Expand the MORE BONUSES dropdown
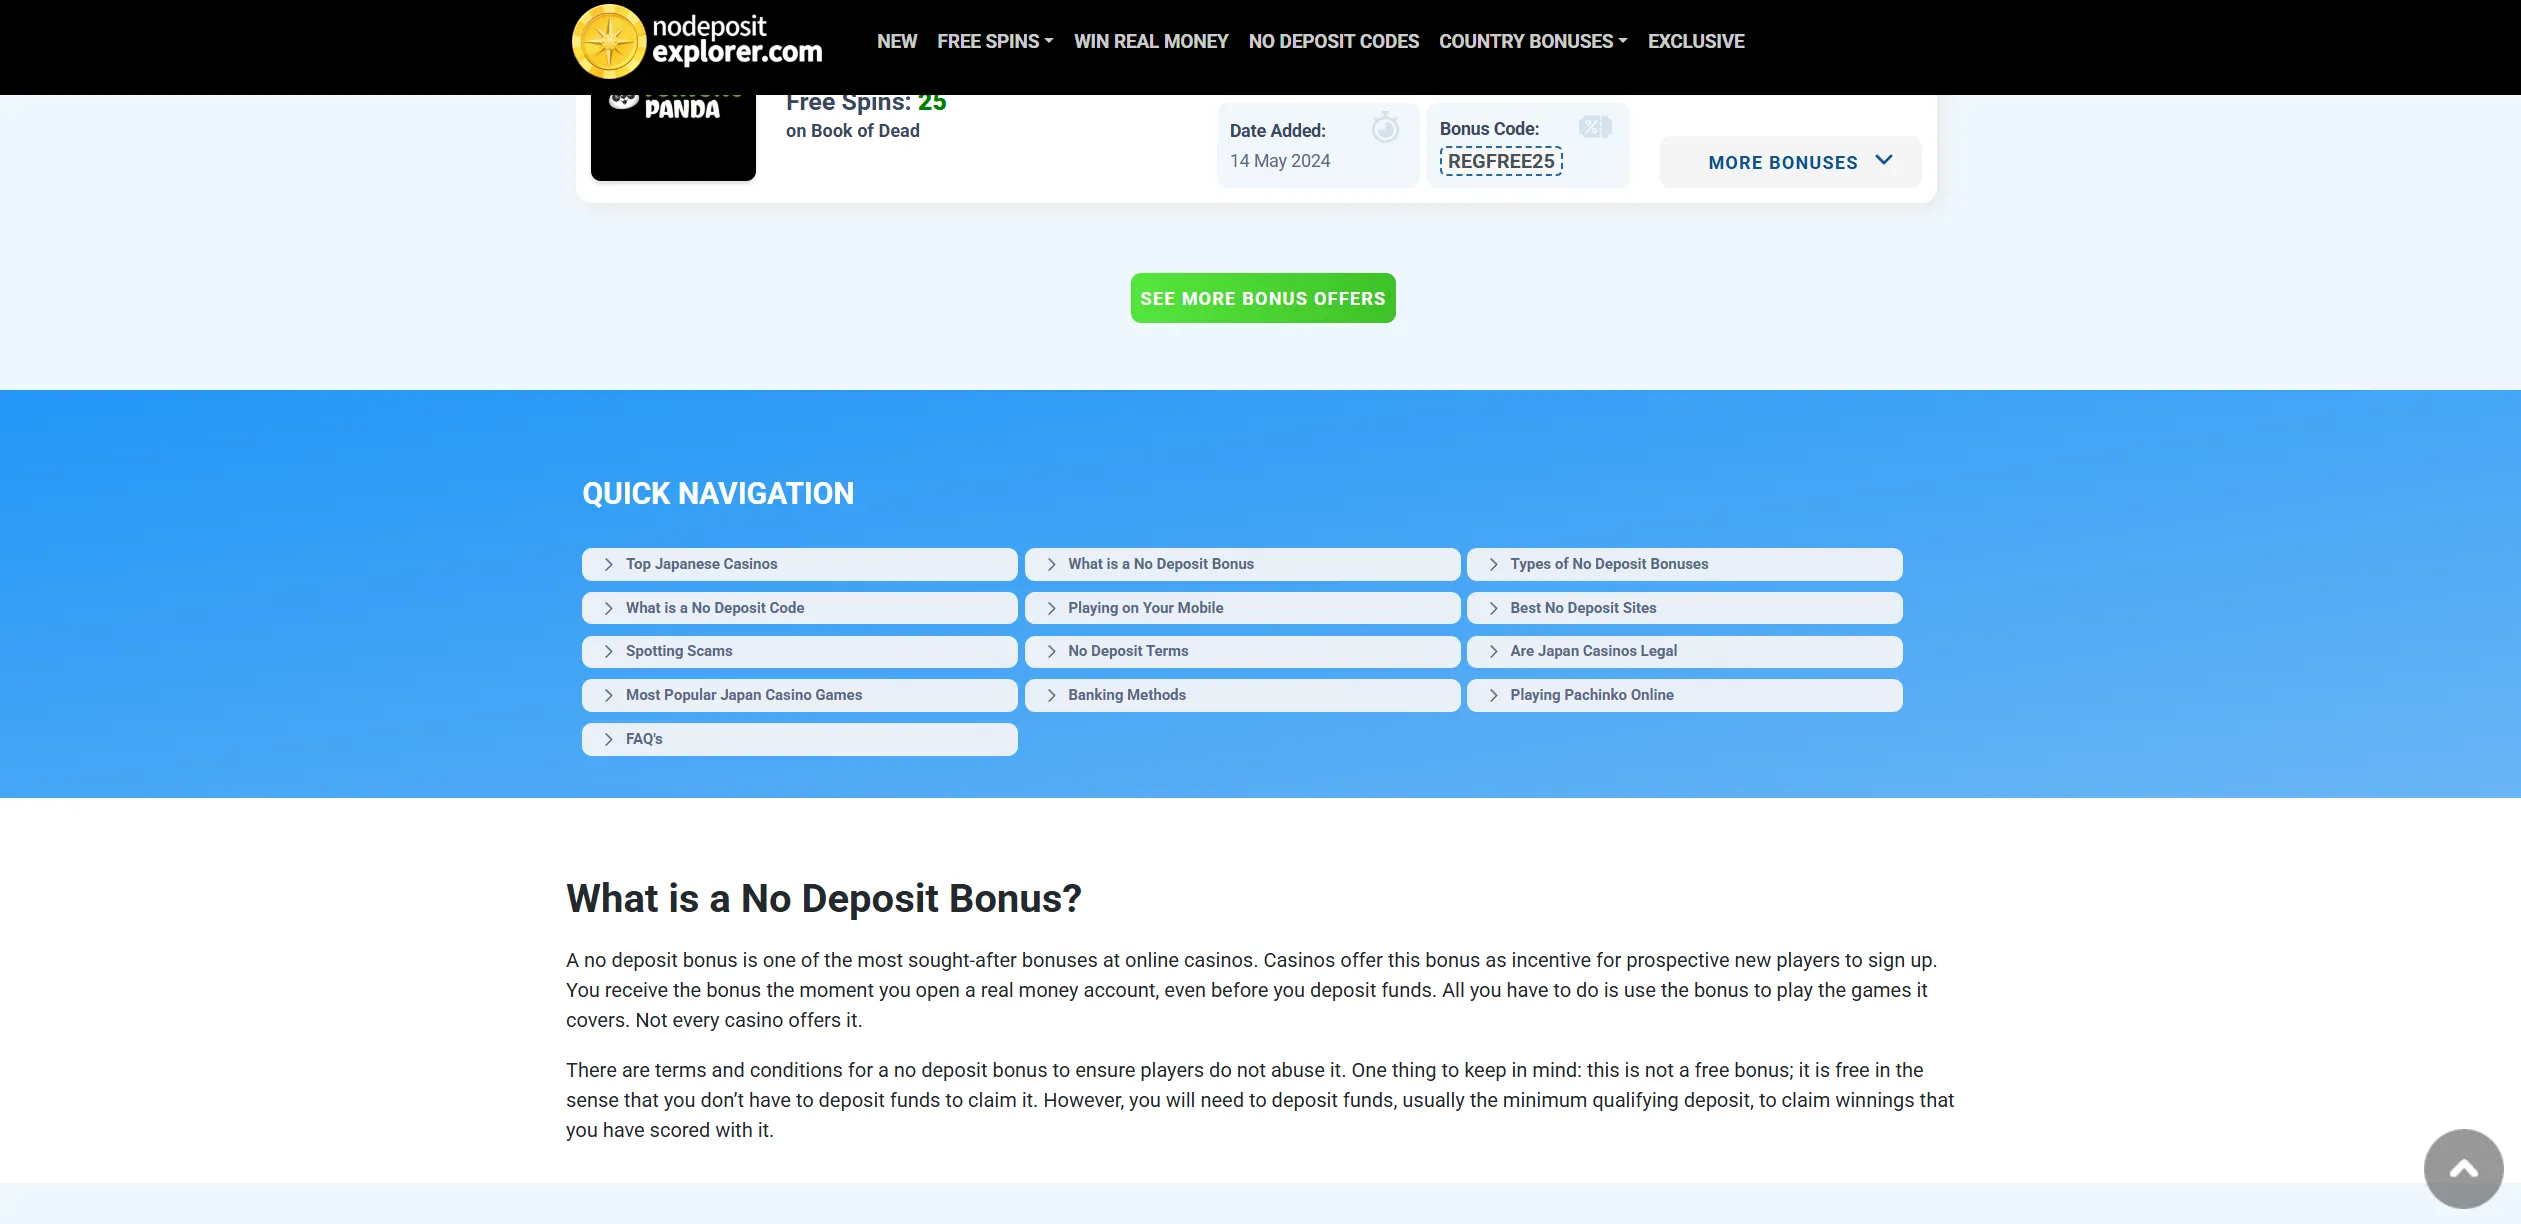This screenshot has width=2521, height=1224. [1790, 162]
